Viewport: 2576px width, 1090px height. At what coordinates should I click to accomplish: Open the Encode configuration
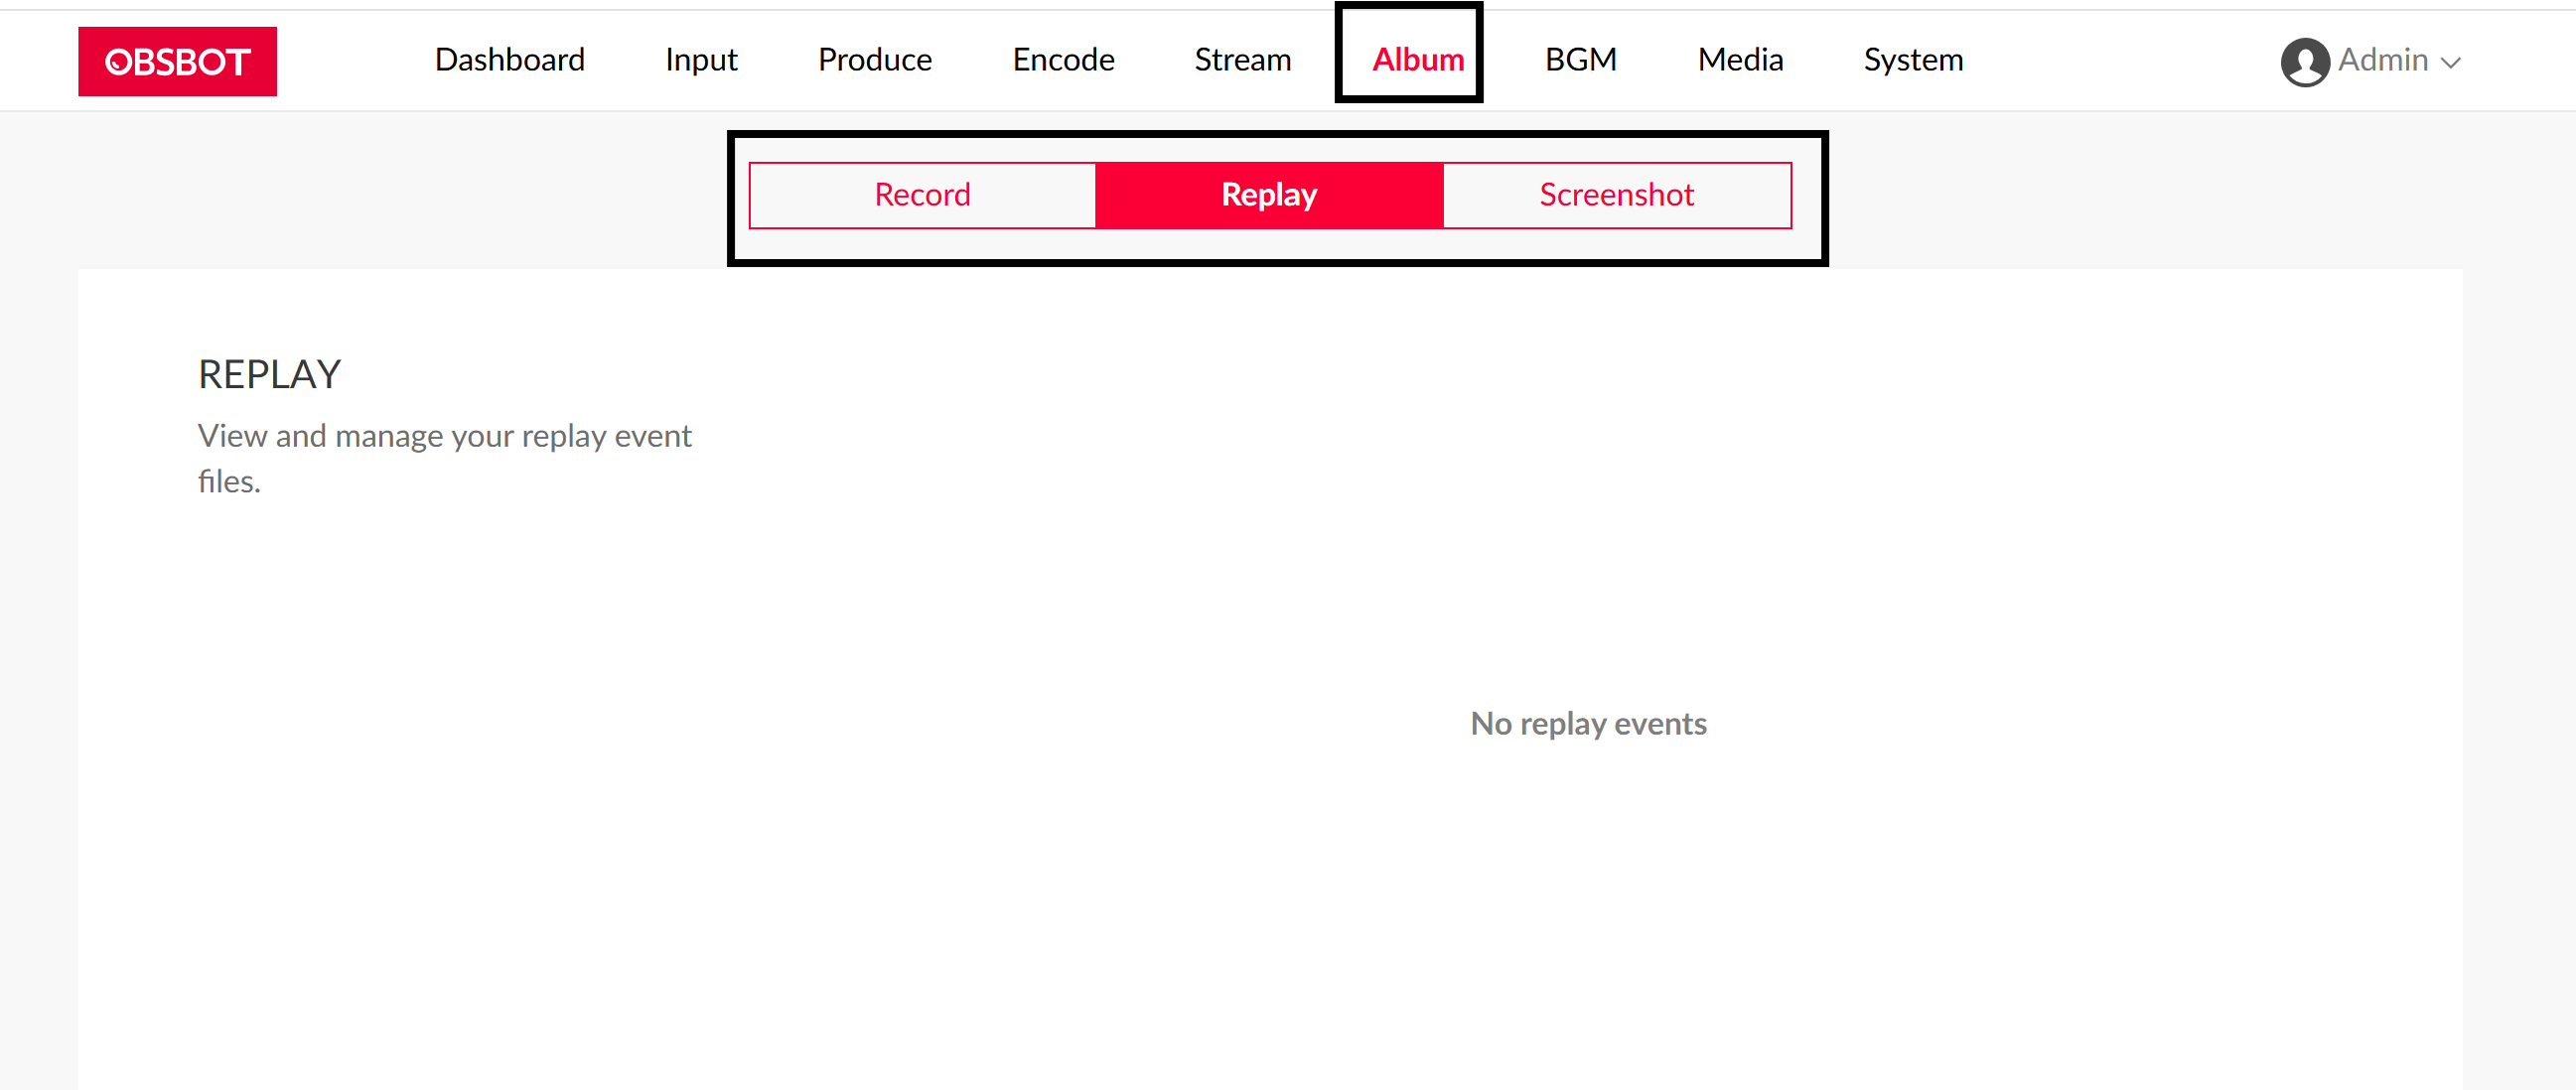[1065, 60]
